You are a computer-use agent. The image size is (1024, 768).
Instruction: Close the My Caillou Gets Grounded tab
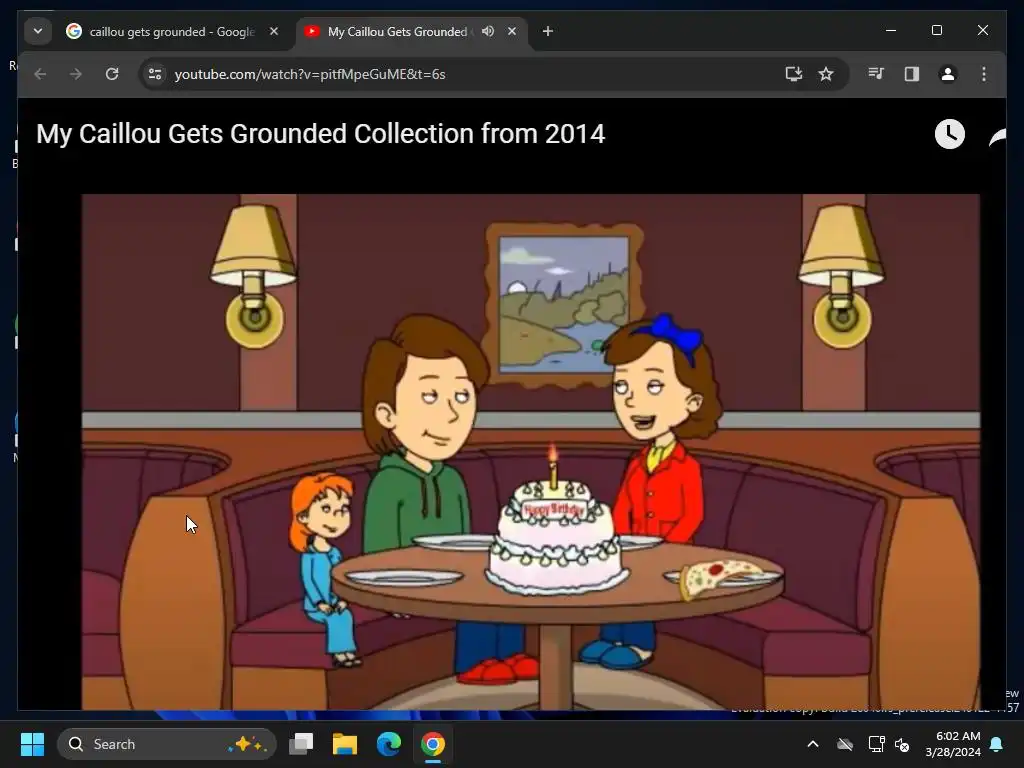(x=512, y=31)
